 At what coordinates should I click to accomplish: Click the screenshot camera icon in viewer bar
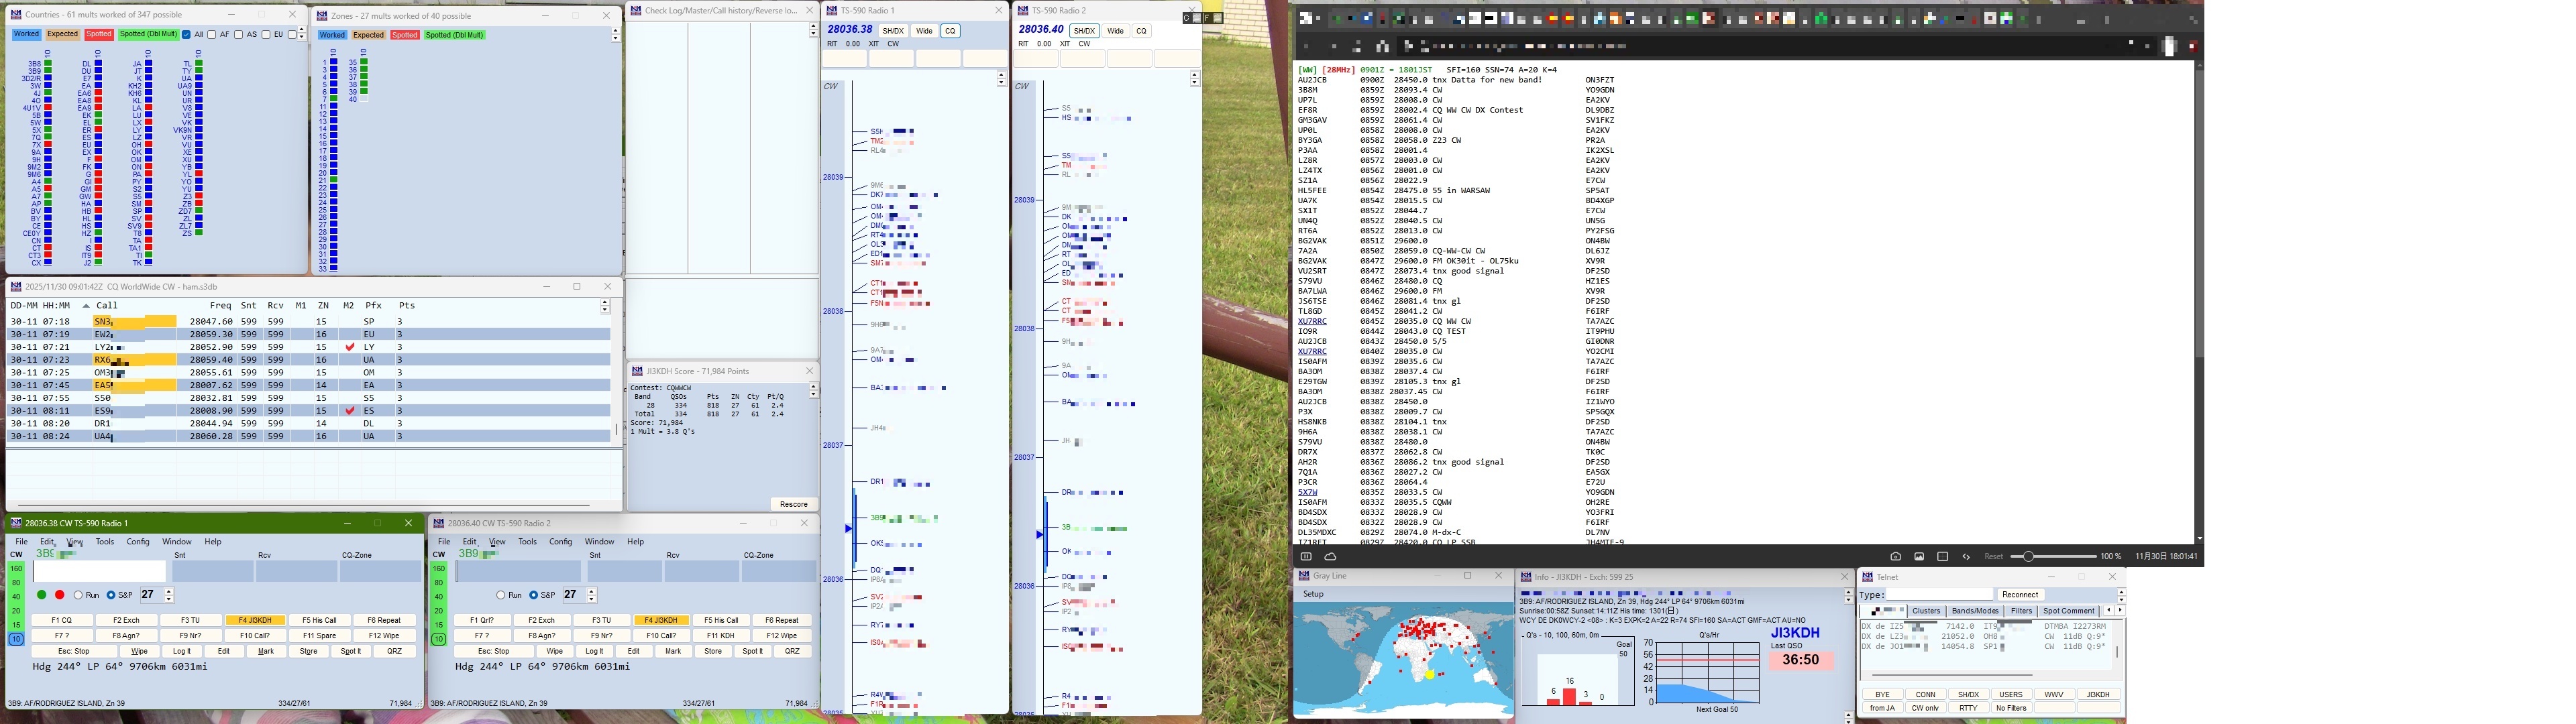[x=1895, y=556]
